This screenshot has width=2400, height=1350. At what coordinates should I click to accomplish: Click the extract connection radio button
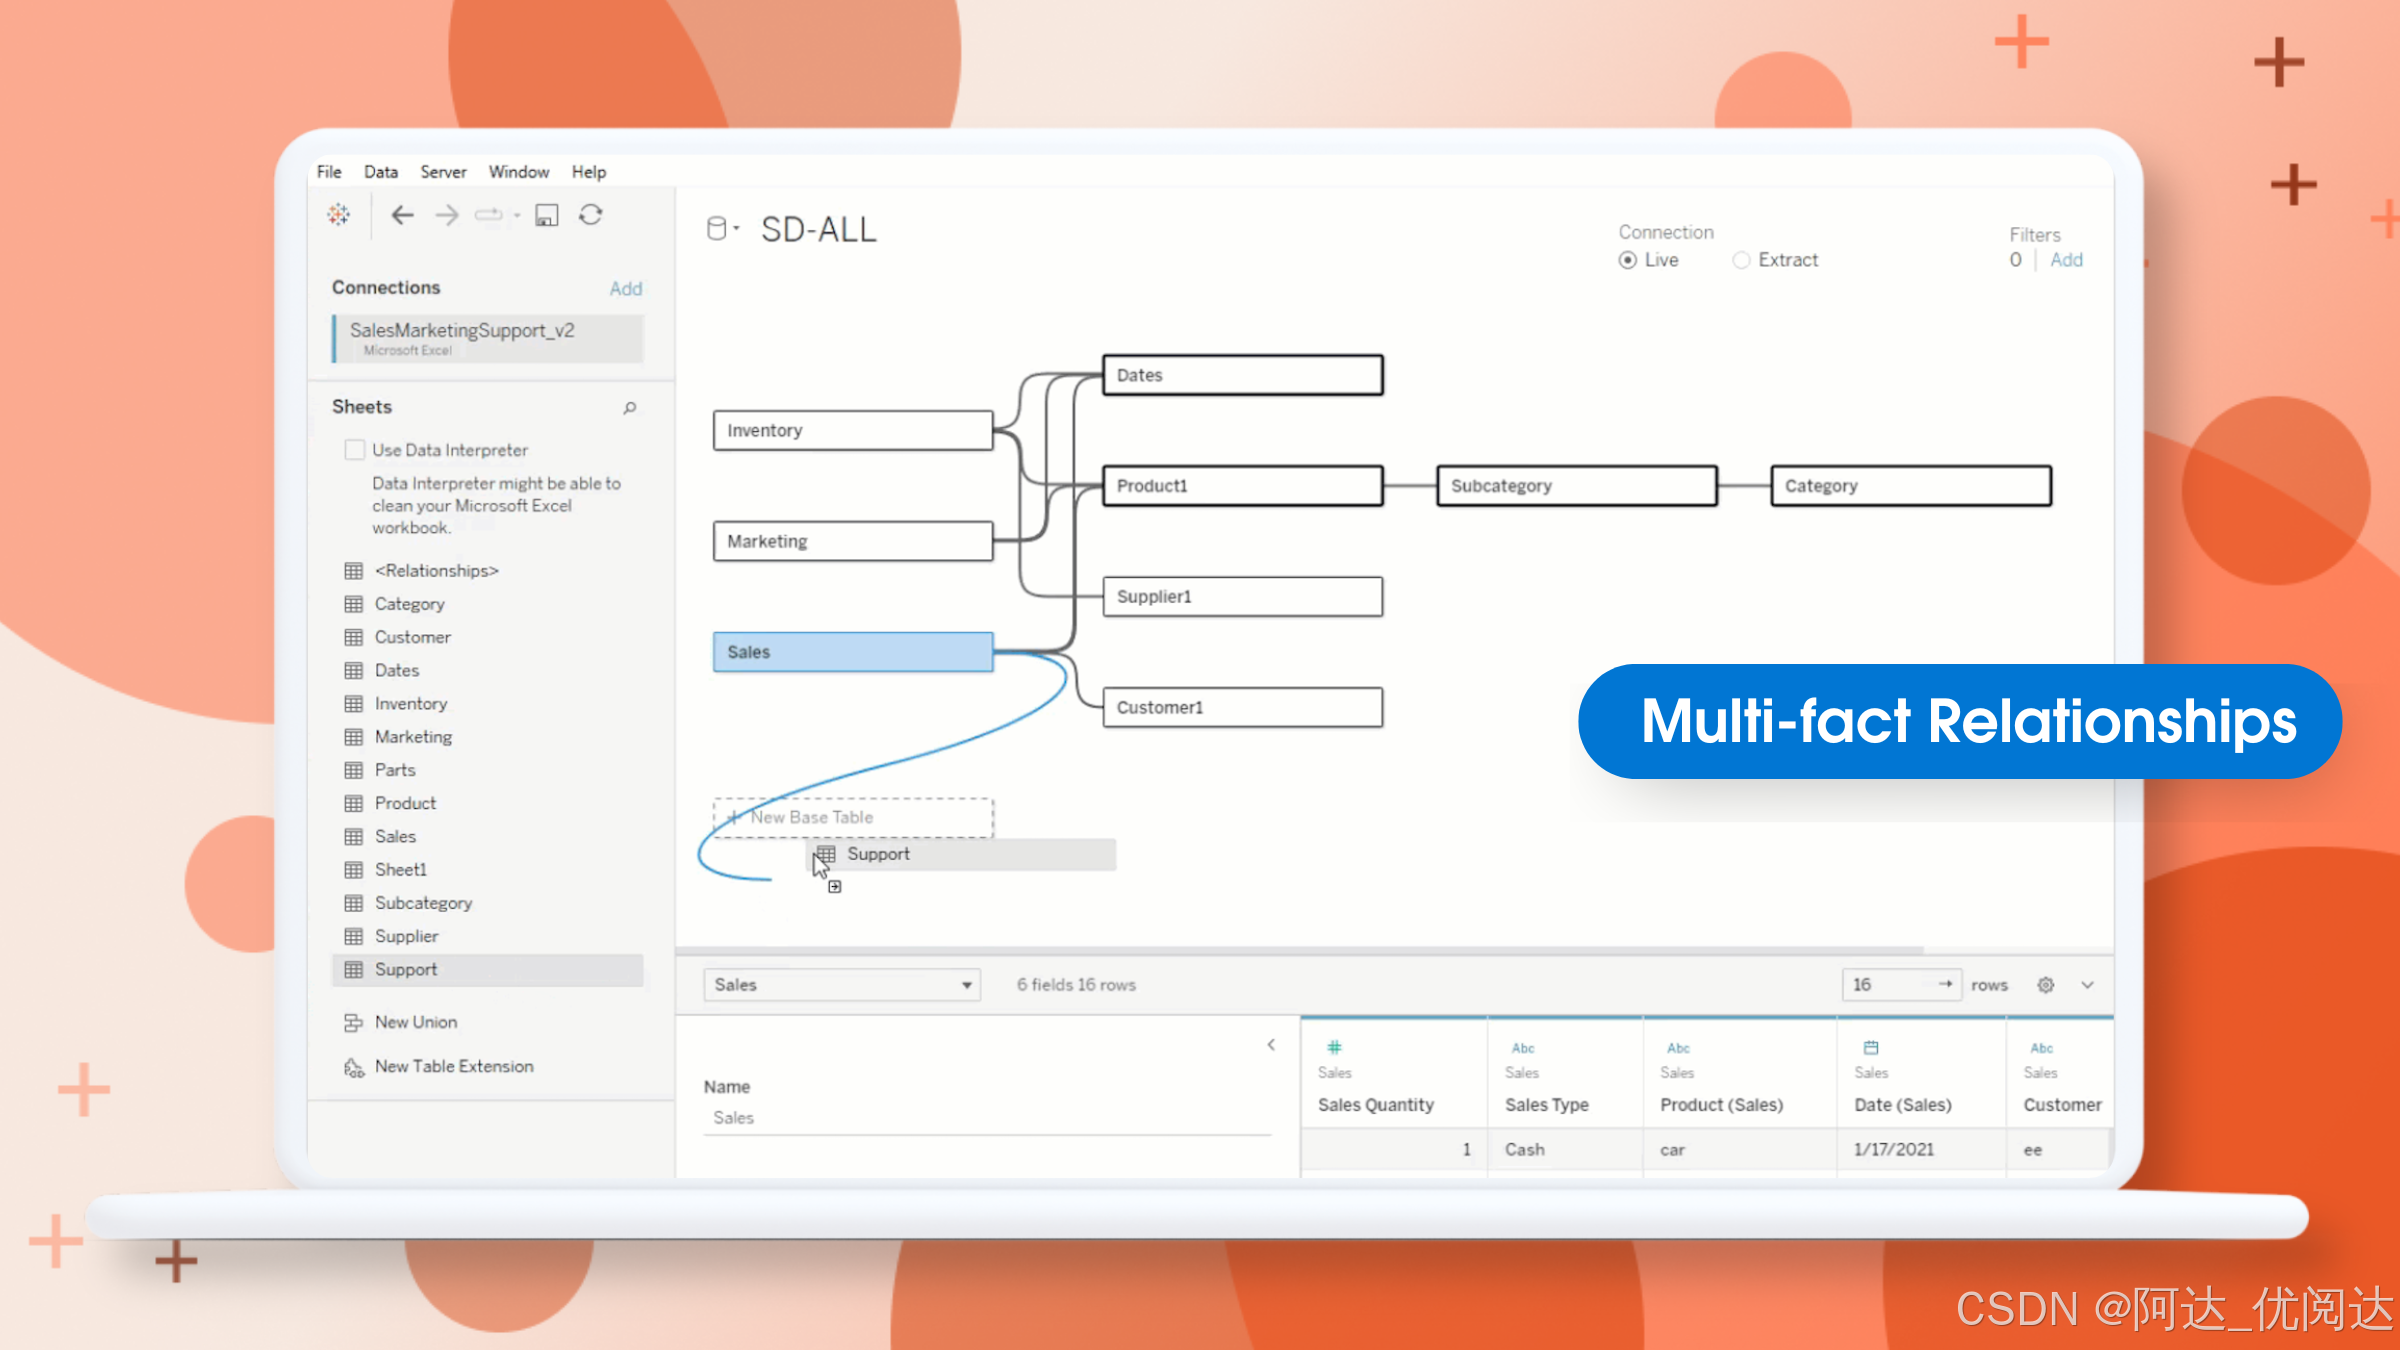coord(1742,260)
